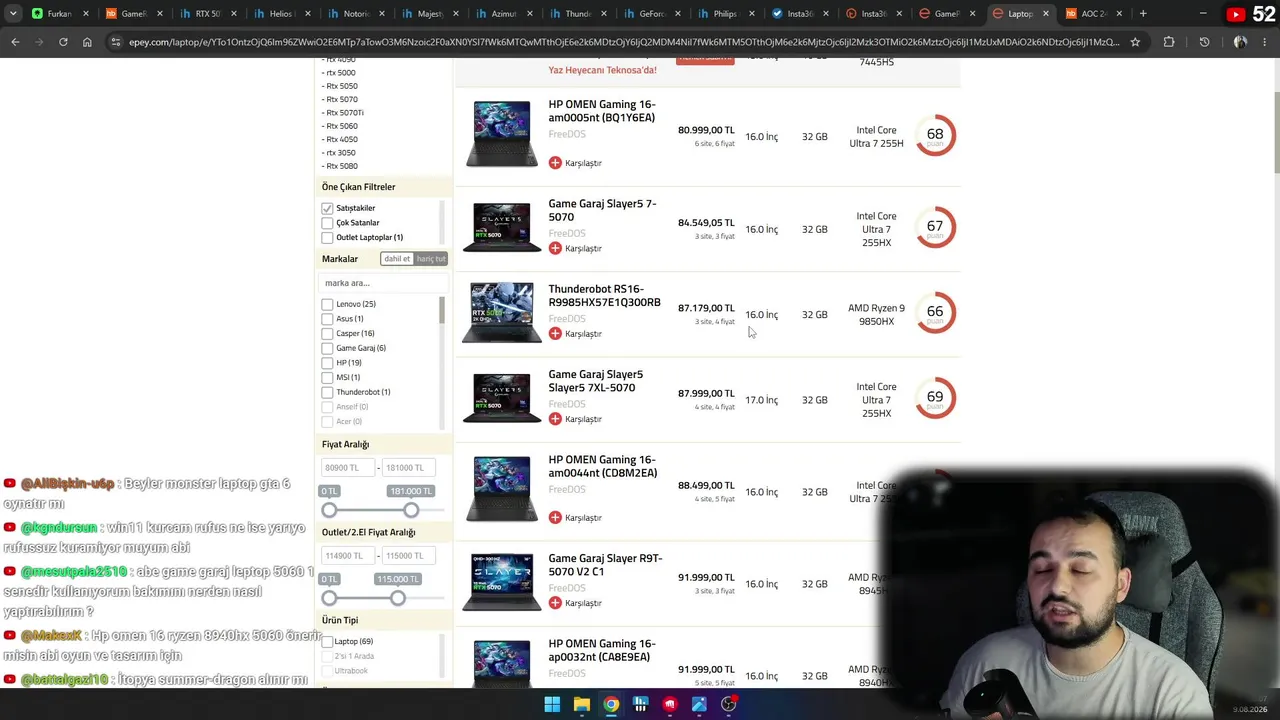Open the tab search dropdown arrow
The height and width of the screenshot is (720, 1280).
(12, 14)
